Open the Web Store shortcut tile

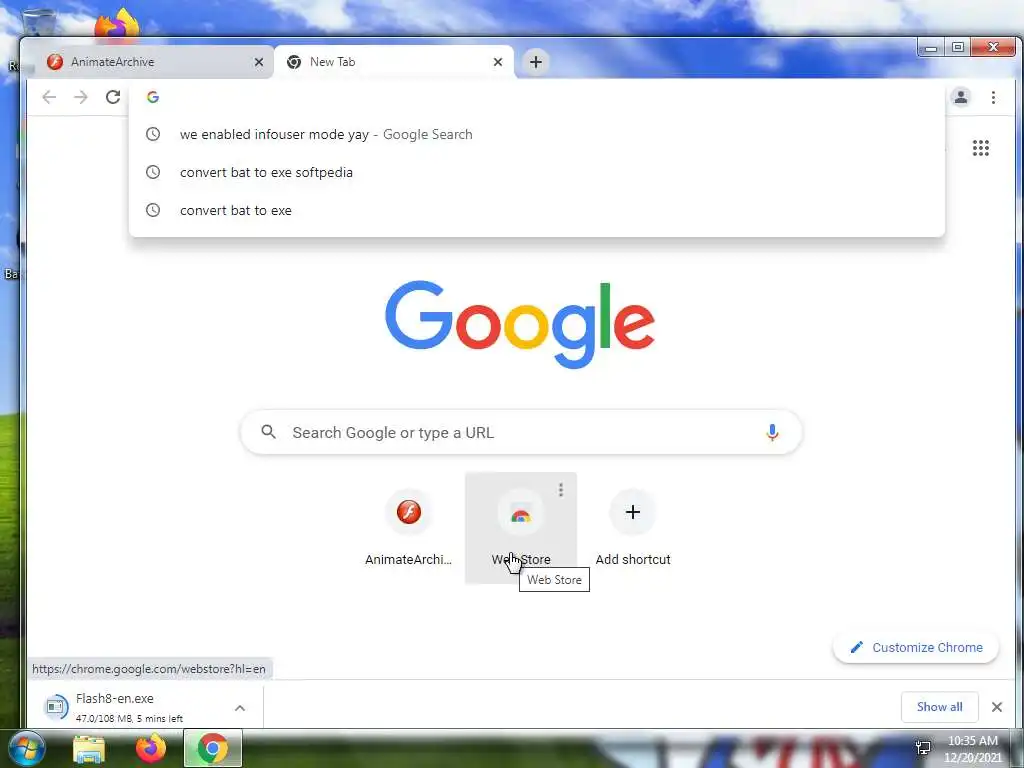[x=520, y=528]
